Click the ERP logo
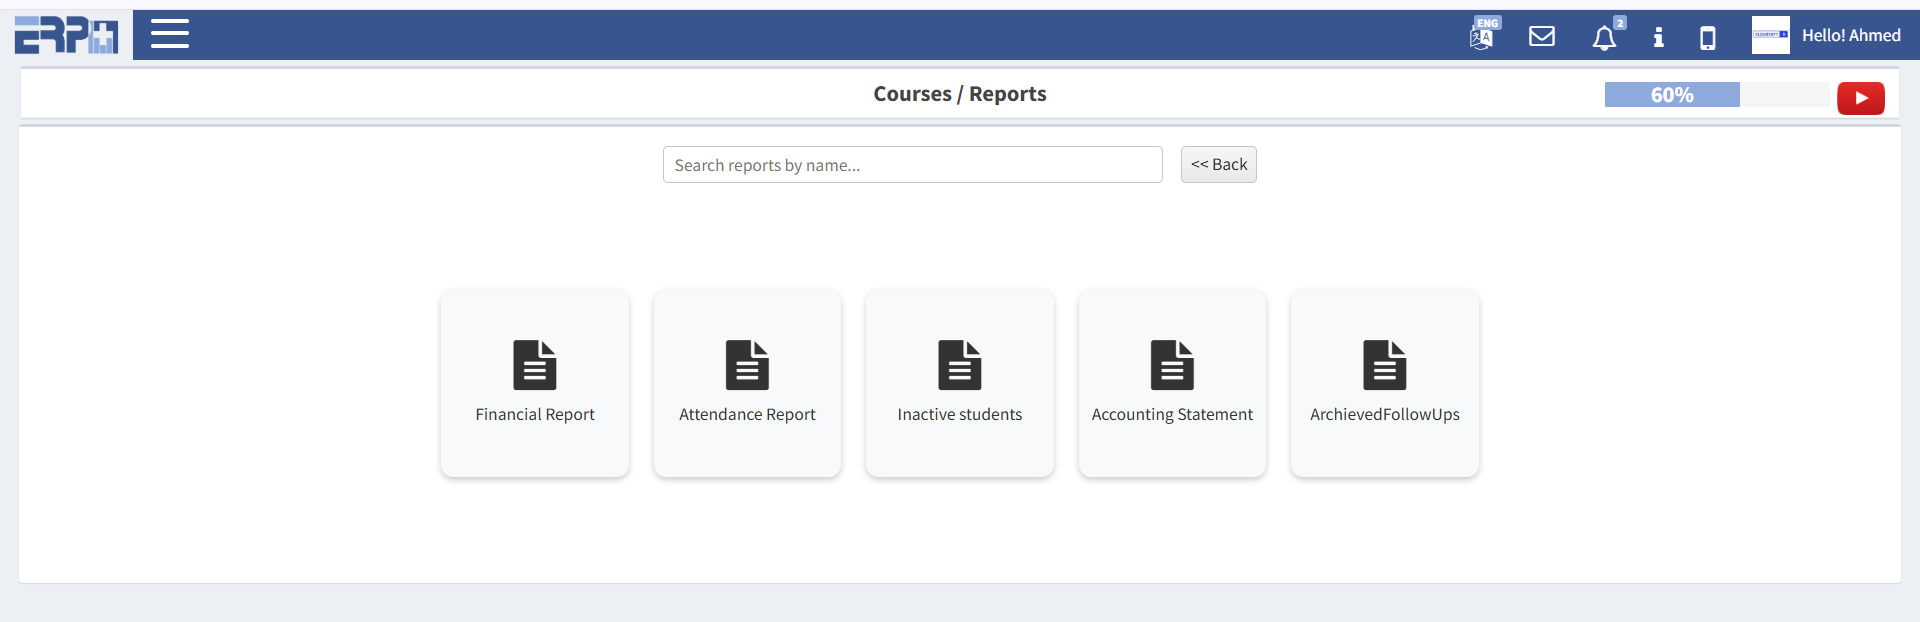 pyautogui.click(x=66, y=35)
